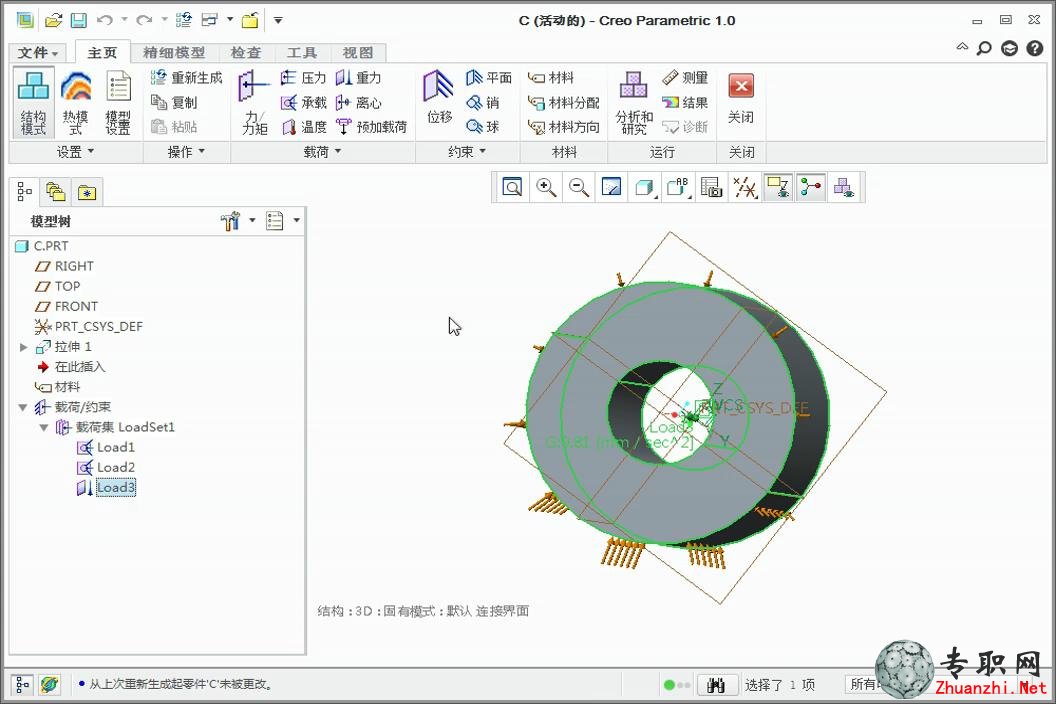Click the 结构模式 structure mode icon
Screen dimensions: 1056x704
33,102
